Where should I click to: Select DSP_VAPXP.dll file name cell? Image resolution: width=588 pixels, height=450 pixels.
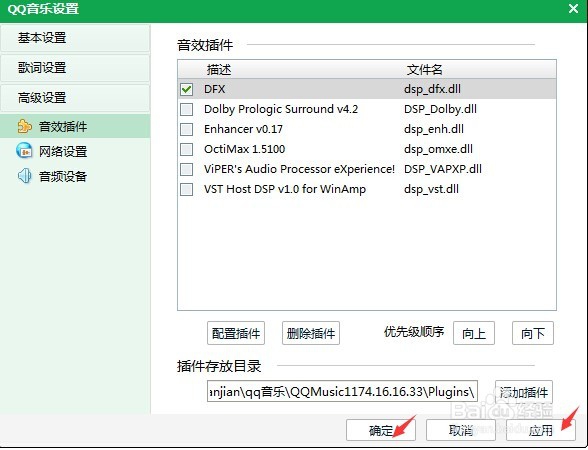[443, 169]
